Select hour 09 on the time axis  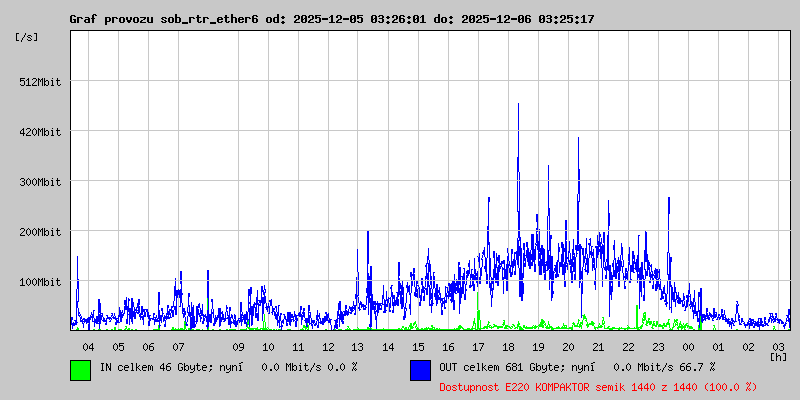[x=238, y=346]
